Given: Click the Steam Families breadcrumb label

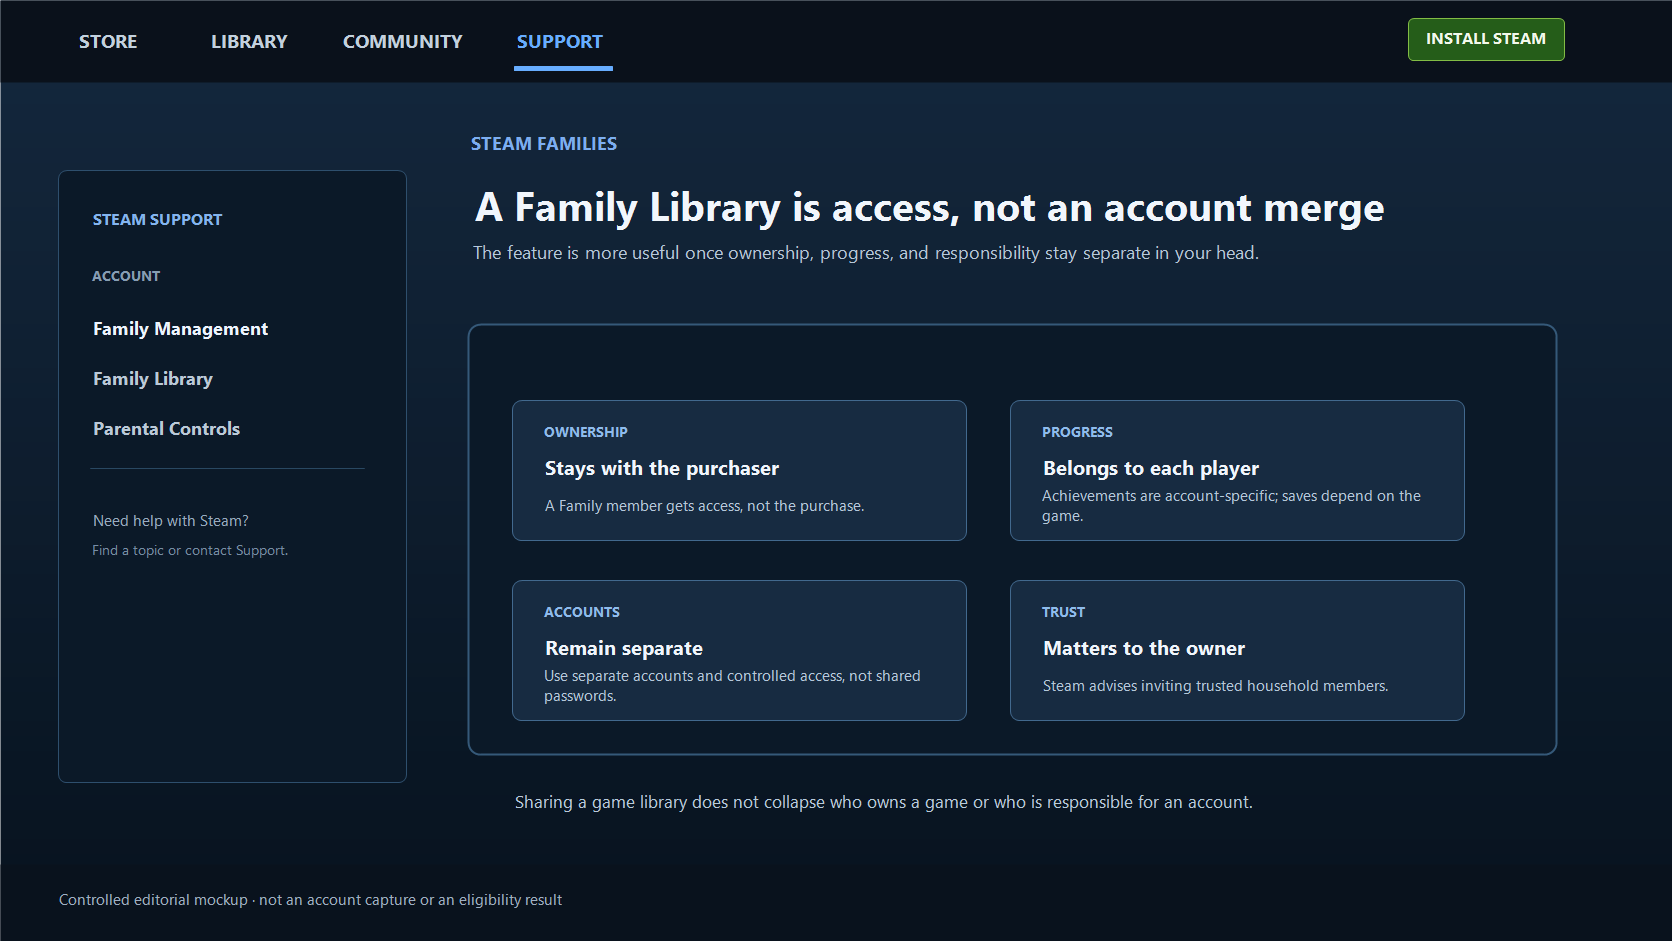Looking at the screenshot, I should point(544,144).
